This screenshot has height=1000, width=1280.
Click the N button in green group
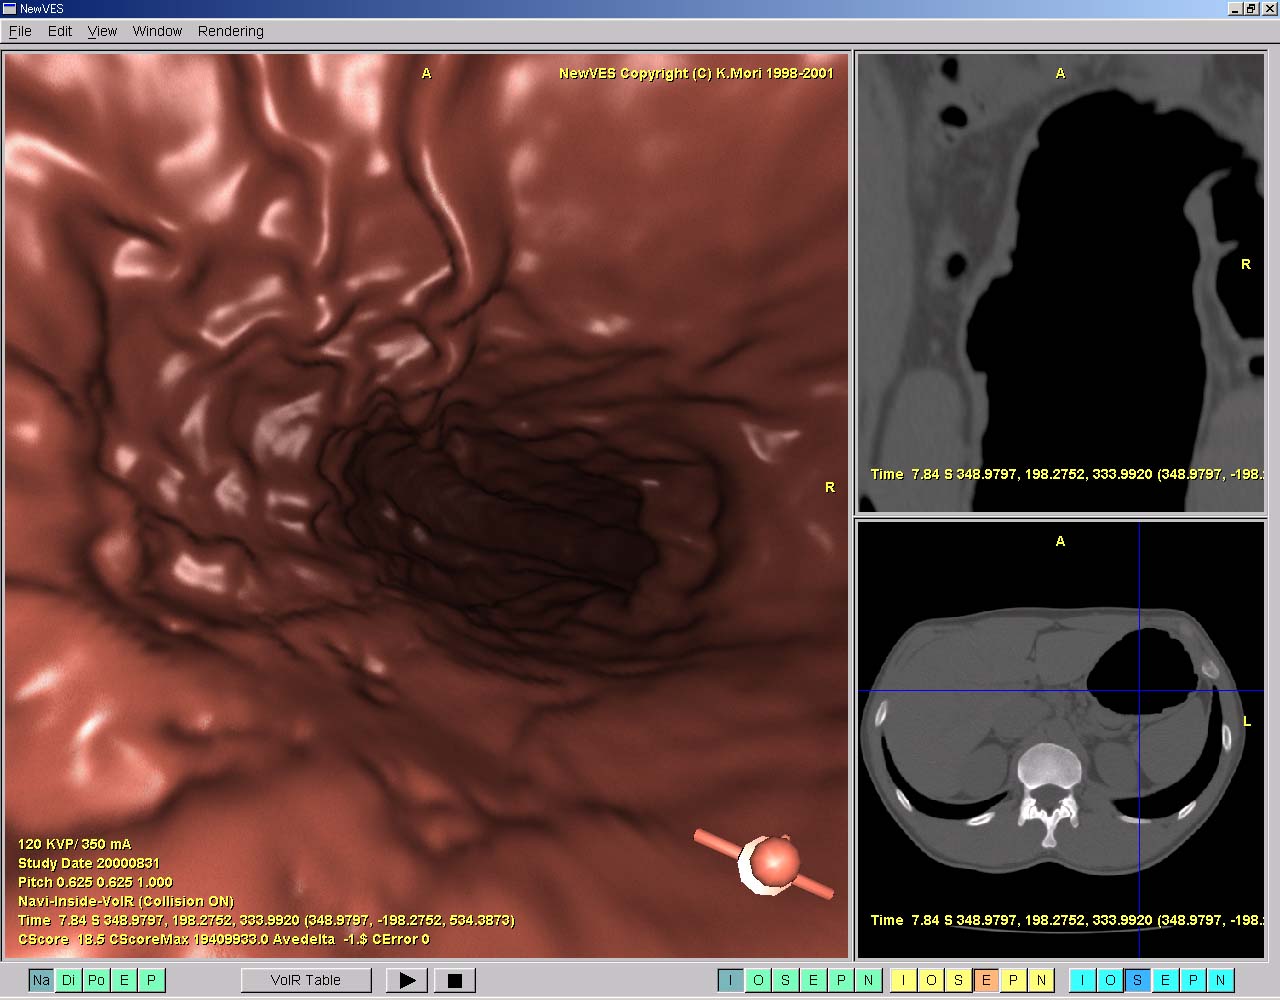point(868,980)
